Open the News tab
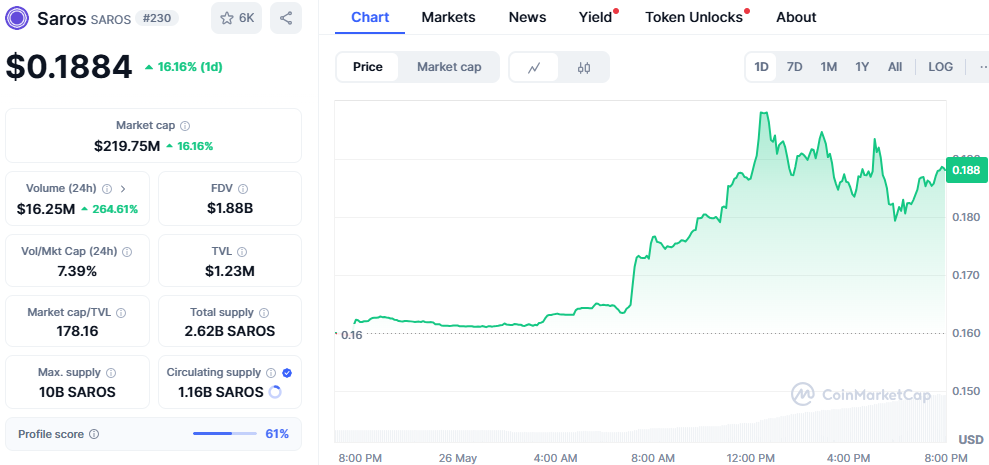 [x=527, y=18]
